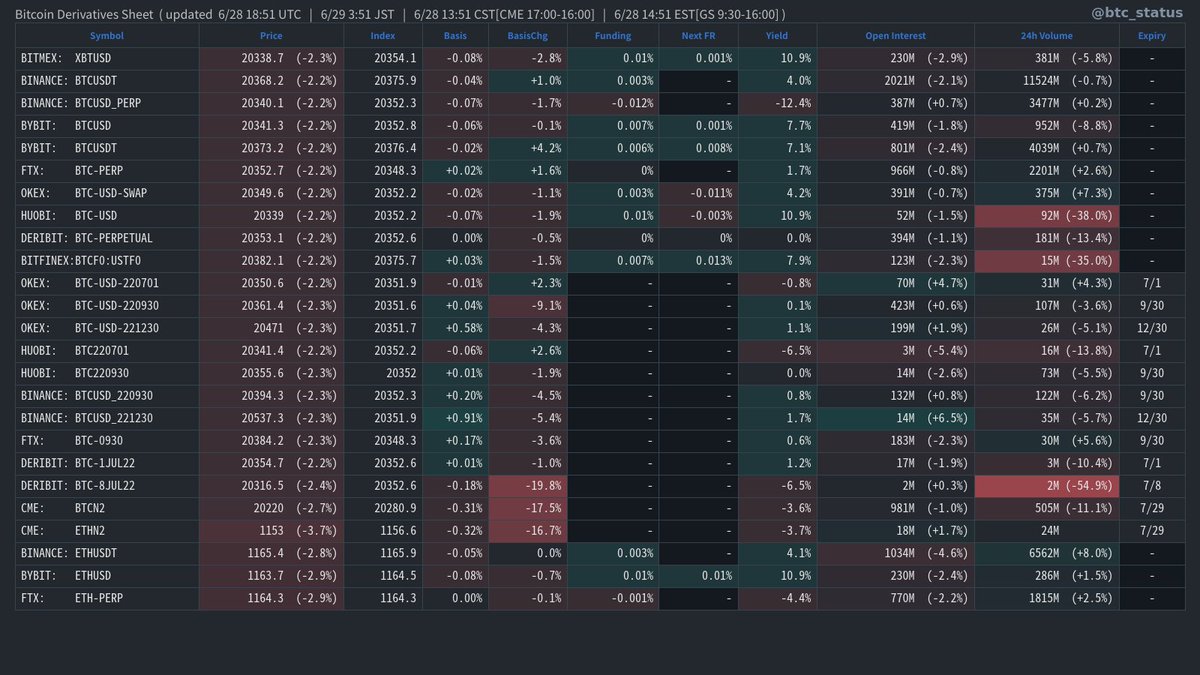Click the Bitcoin Derivatives Sheet title
Viewport: 1200px width, 675px height.
tap(85, 14)
